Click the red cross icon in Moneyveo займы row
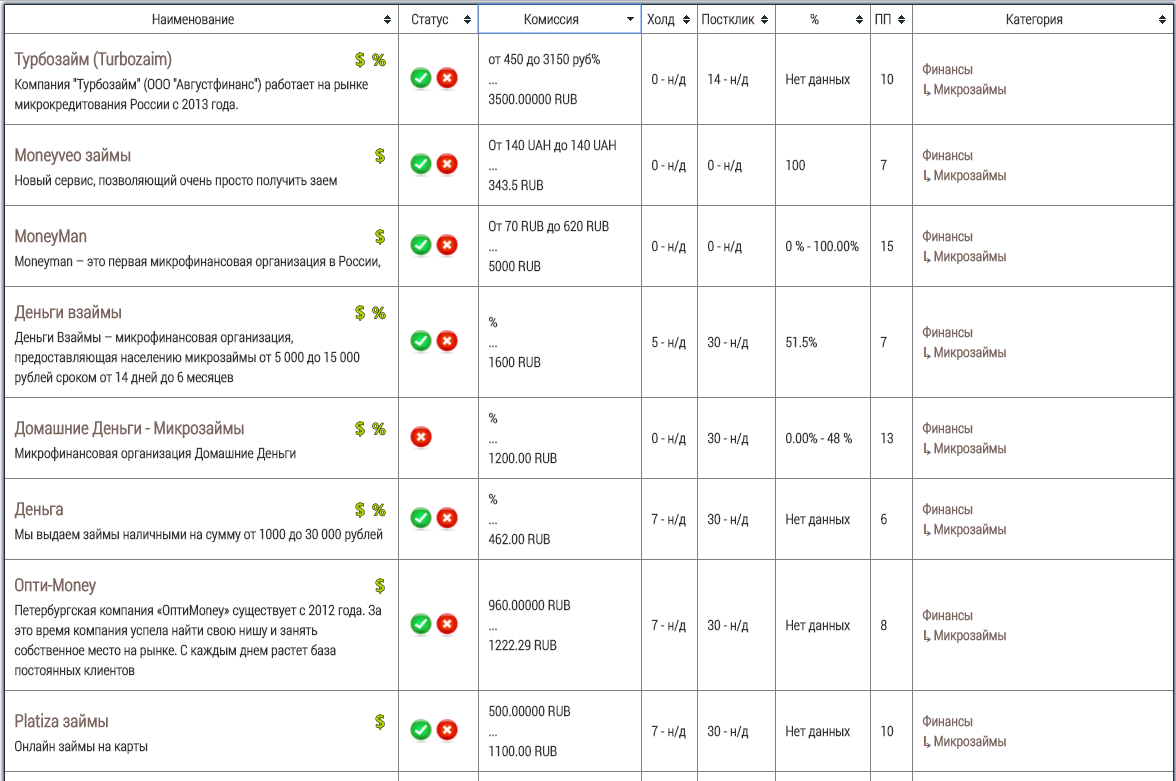The width and height of the screenshot is (1176, 781). pos(447,164)
